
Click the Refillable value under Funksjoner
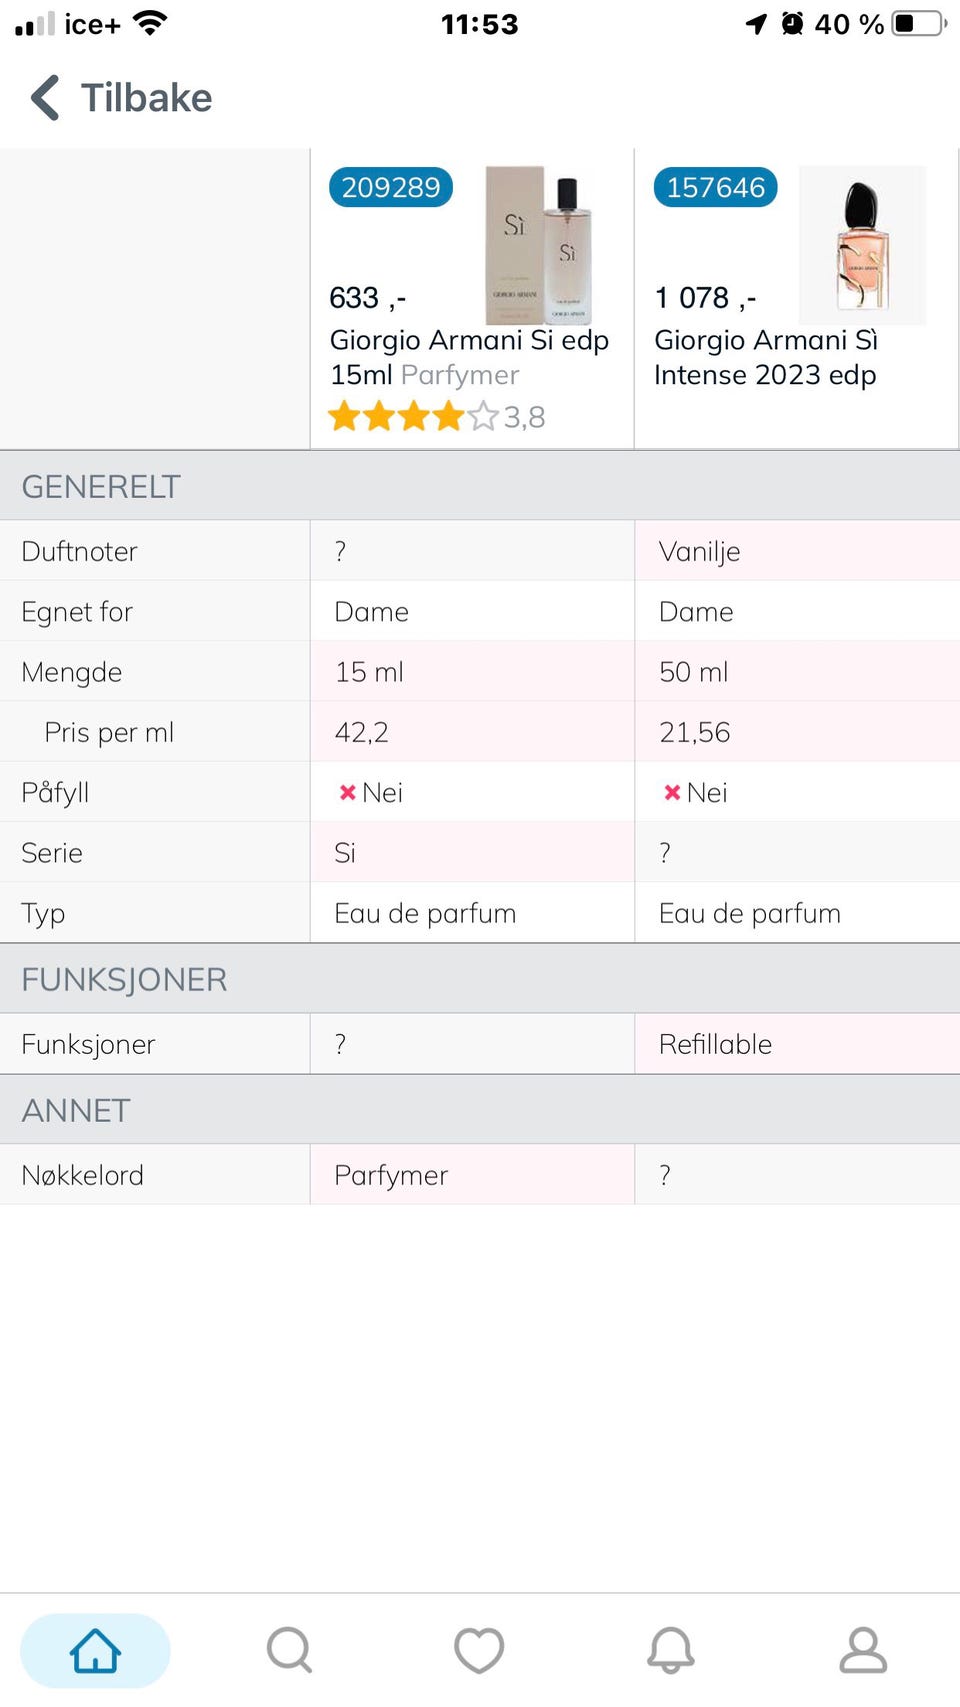click(714, 1043)
